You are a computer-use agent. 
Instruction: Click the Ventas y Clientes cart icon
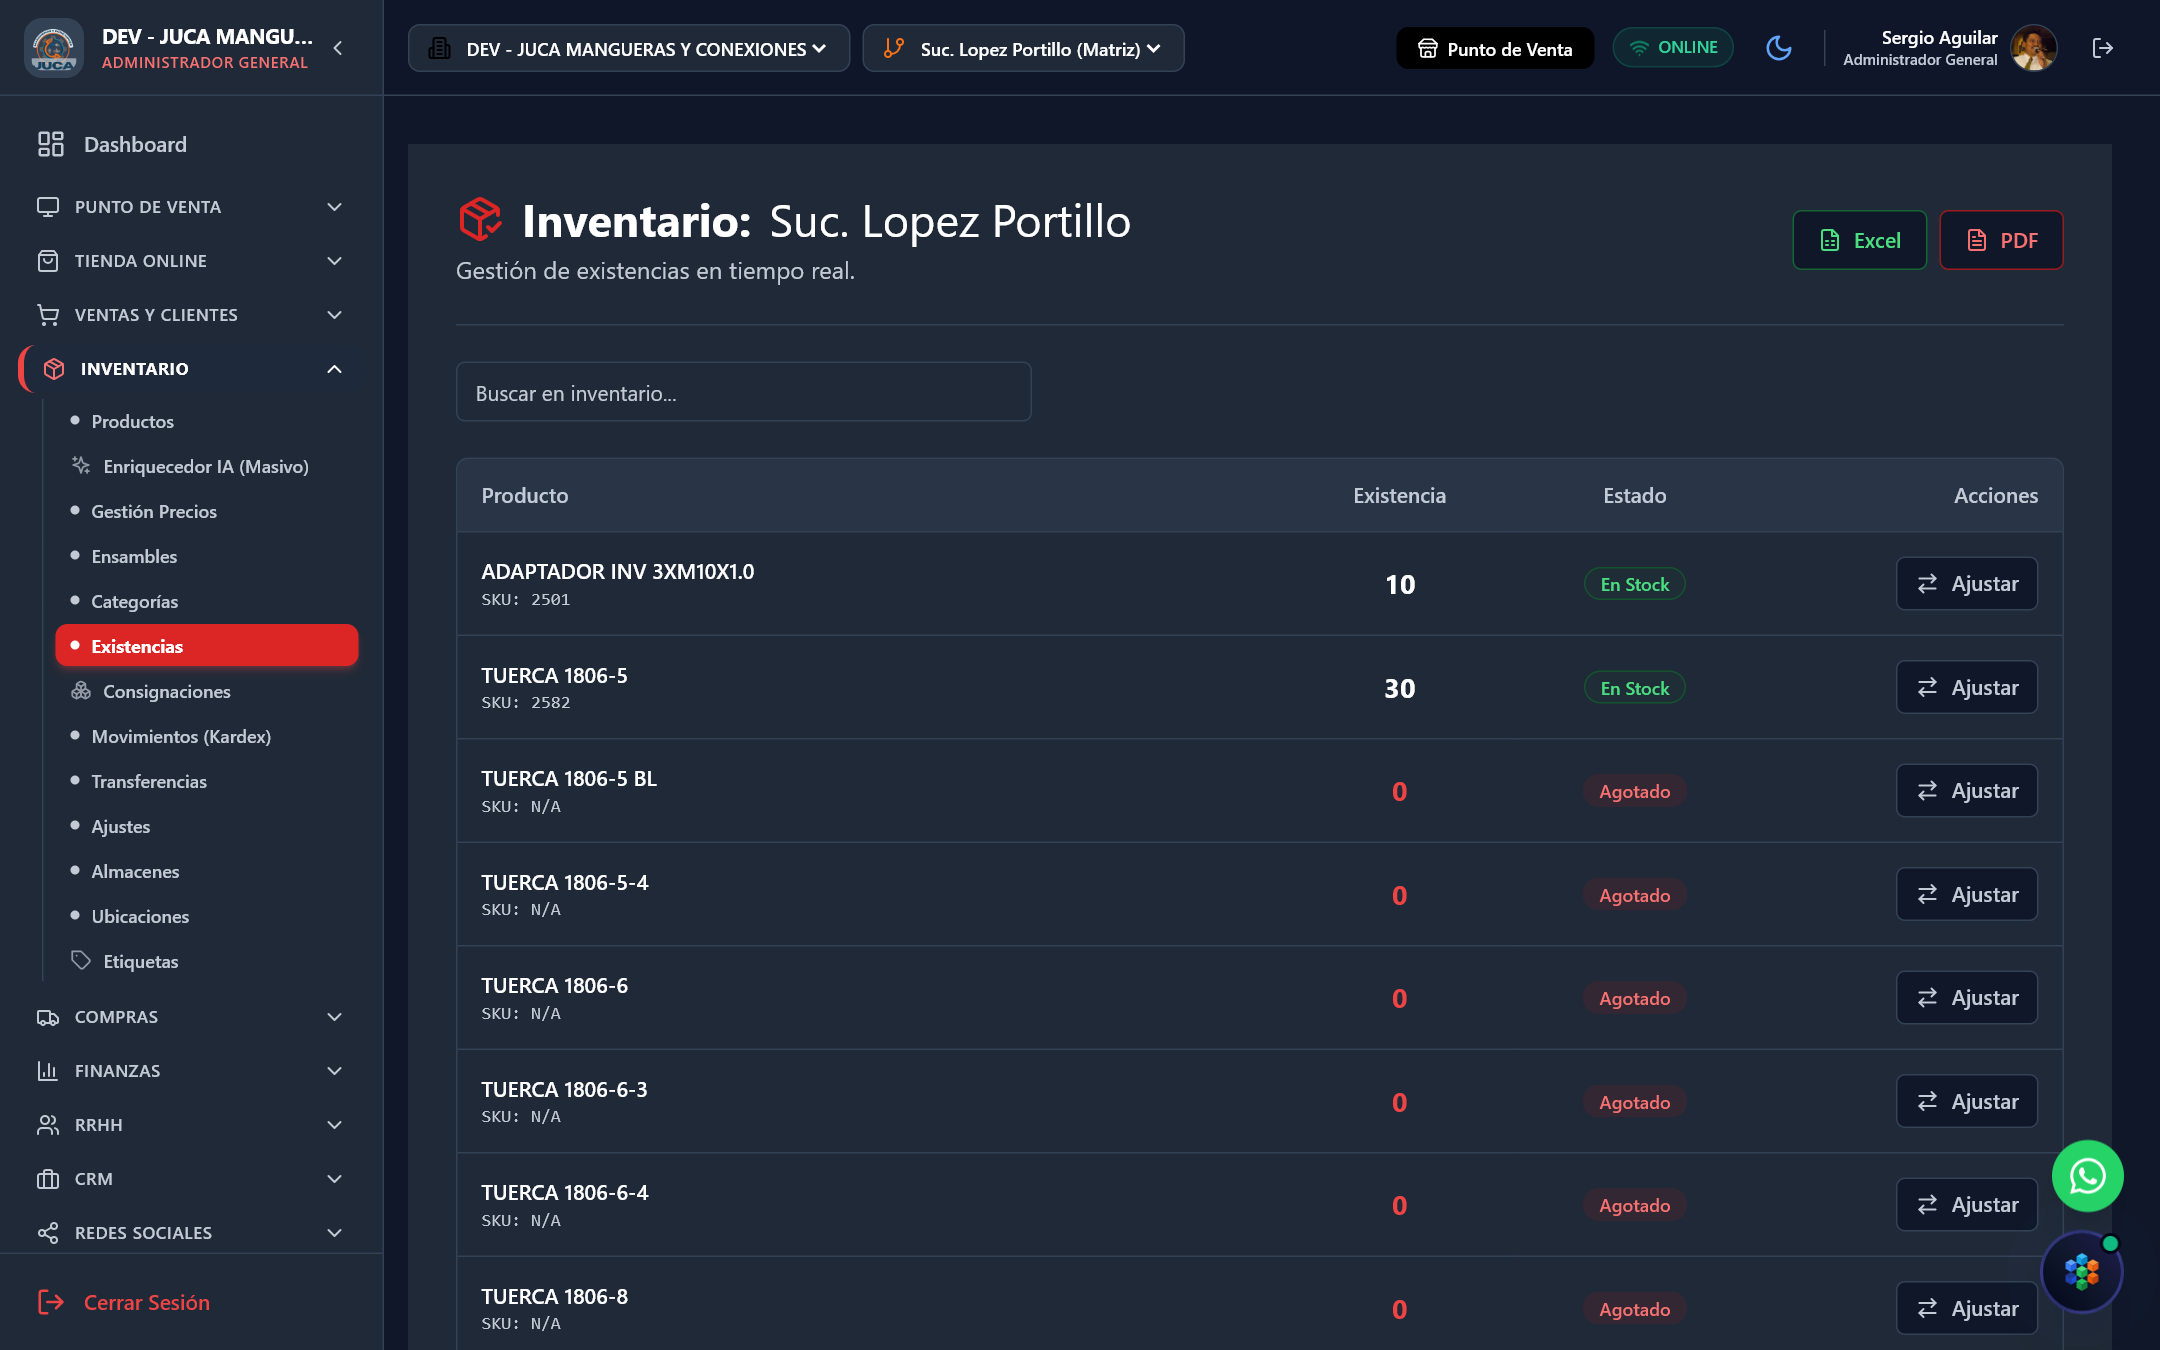click(x=48, y=315)
